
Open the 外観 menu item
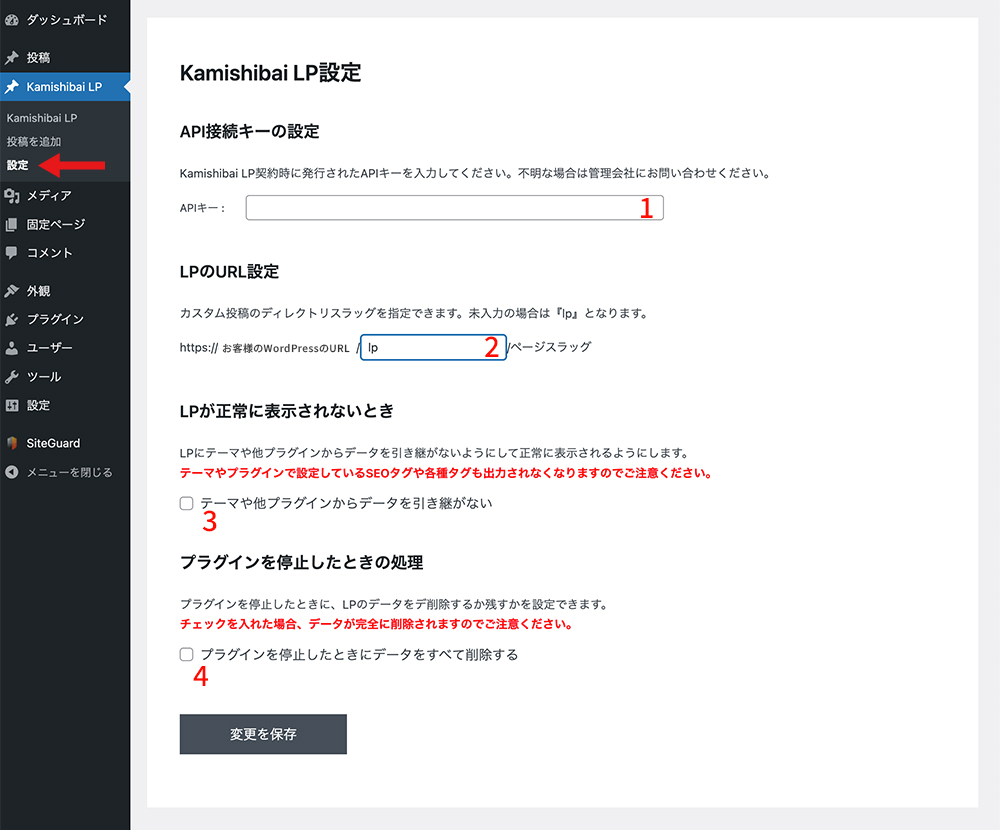click(65, 291)
